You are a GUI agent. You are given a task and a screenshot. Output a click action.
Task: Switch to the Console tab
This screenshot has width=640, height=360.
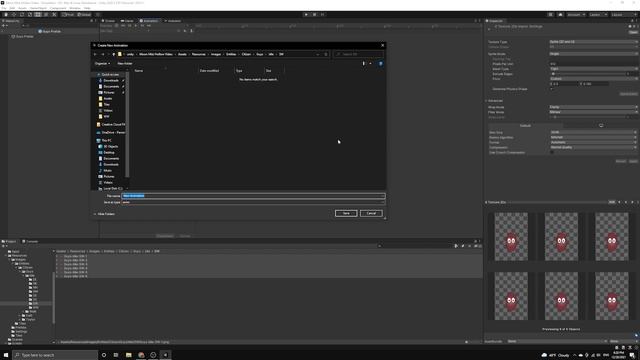(30, 241)
